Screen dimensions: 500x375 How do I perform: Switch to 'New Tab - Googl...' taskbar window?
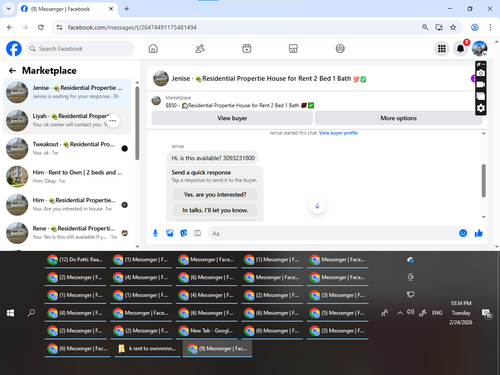(x=206, y=331)
